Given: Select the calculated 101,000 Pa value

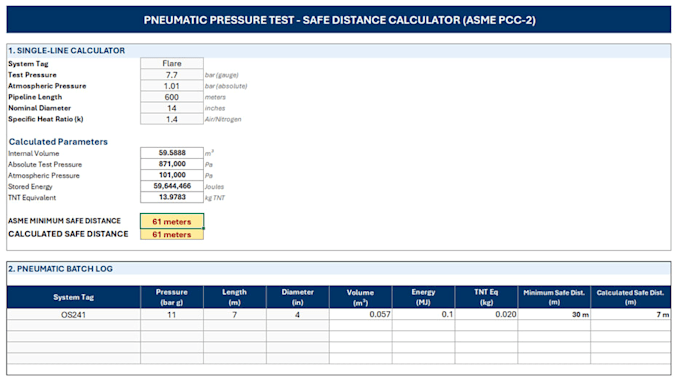Looking at the screenshot, I should 172,175.
